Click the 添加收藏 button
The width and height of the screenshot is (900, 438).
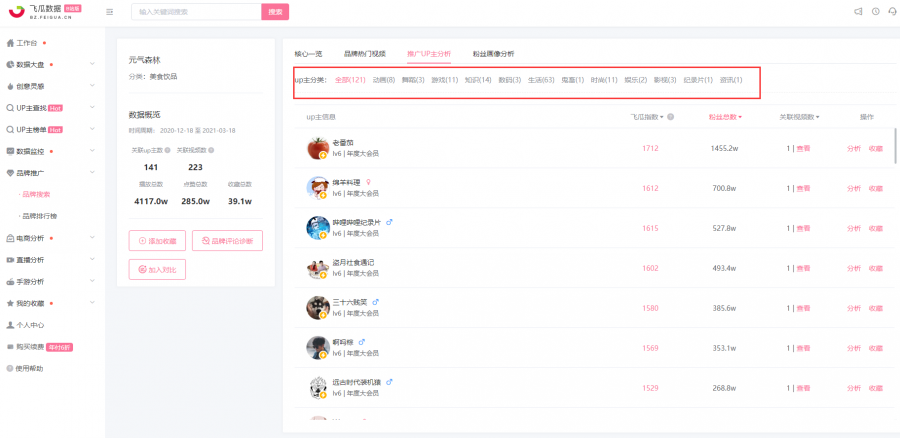tap(157, 241)
